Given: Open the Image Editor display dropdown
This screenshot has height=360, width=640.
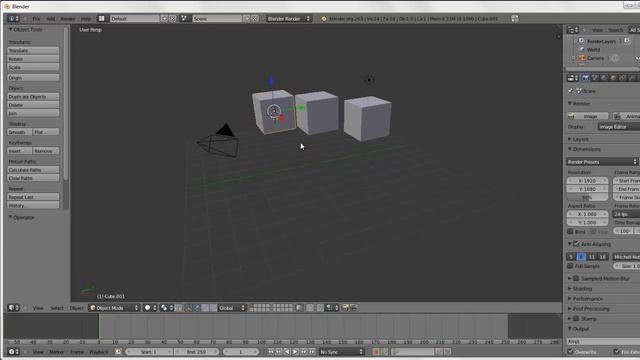Looking at the screenshot, I should point(619,127).
